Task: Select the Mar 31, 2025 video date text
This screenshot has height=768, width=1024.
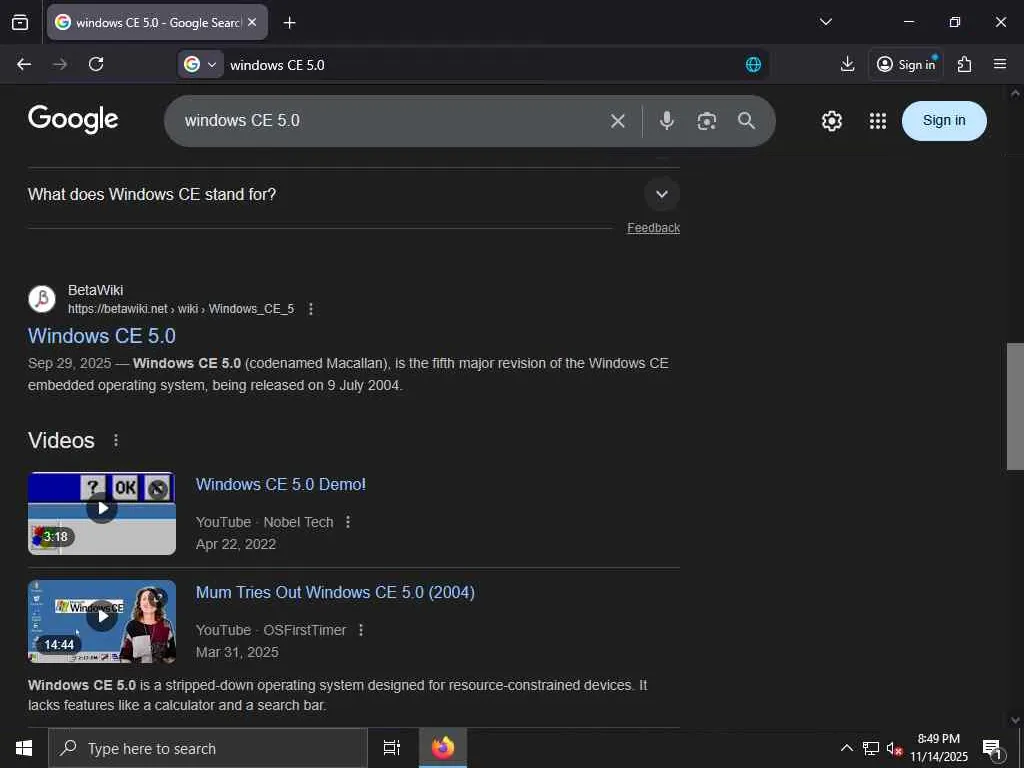Action: click(x=237, y=652)
